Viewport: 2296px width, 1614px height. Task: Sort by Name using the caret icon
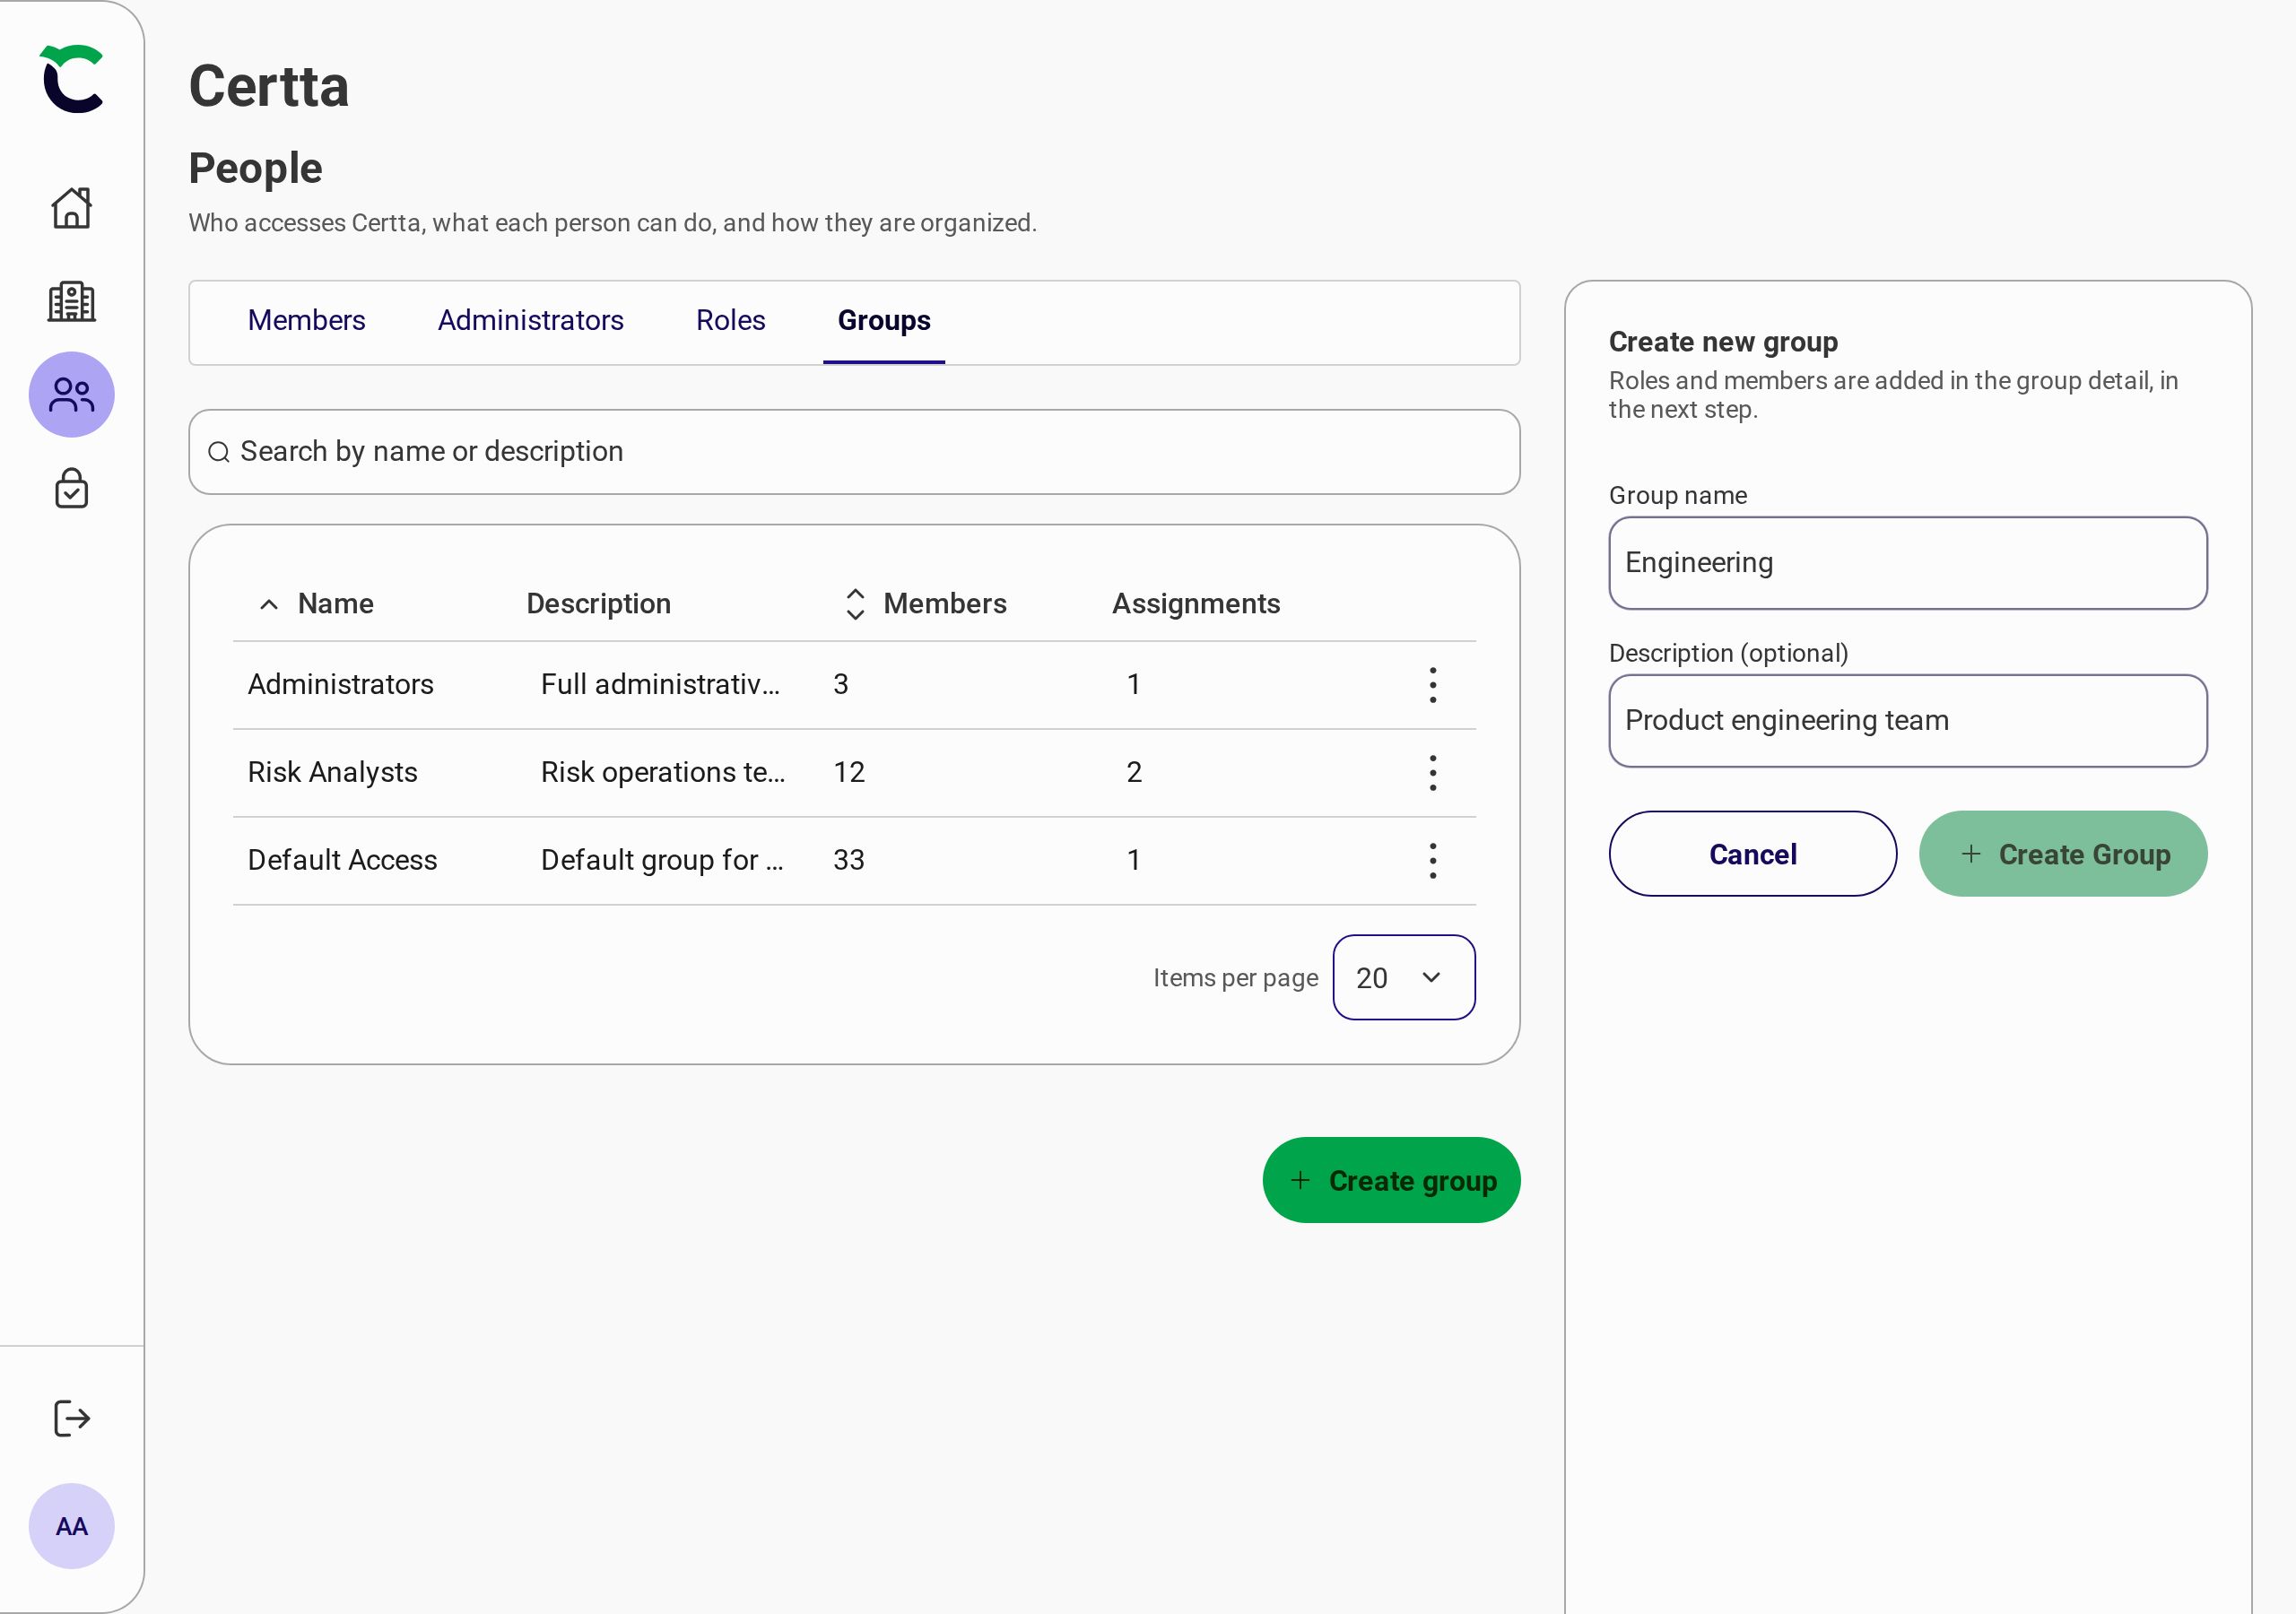[x=268, y=604]
